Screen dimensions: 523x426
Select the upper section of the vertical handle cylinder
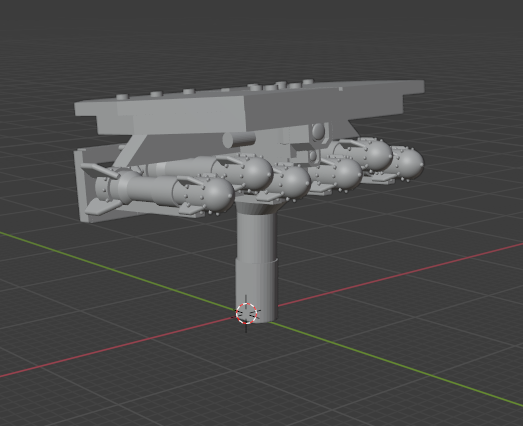pos(256,236)
